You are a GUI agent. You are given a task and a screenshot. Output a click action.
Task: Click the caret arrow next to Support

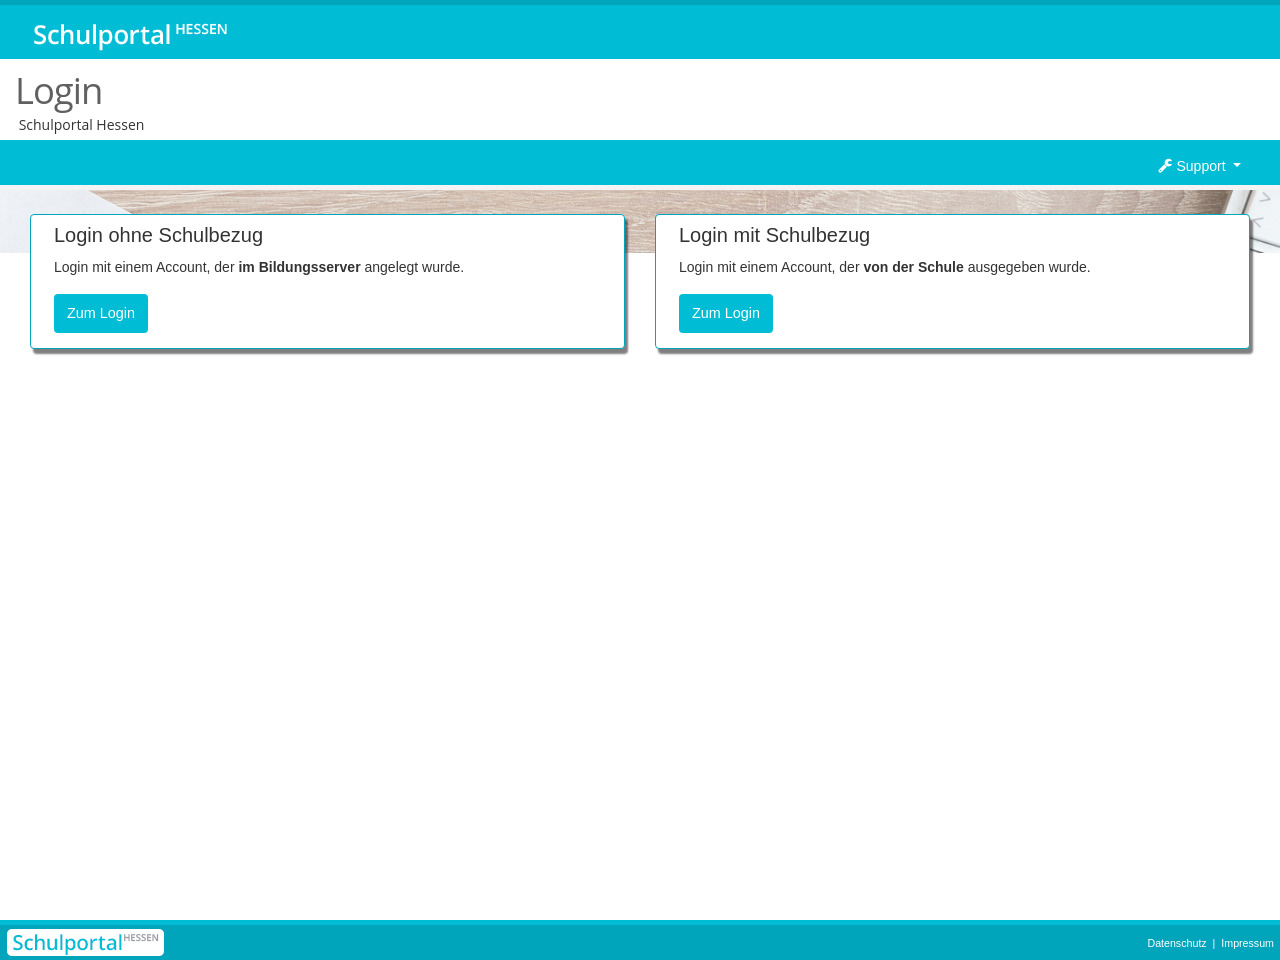tap(1237, 166)
